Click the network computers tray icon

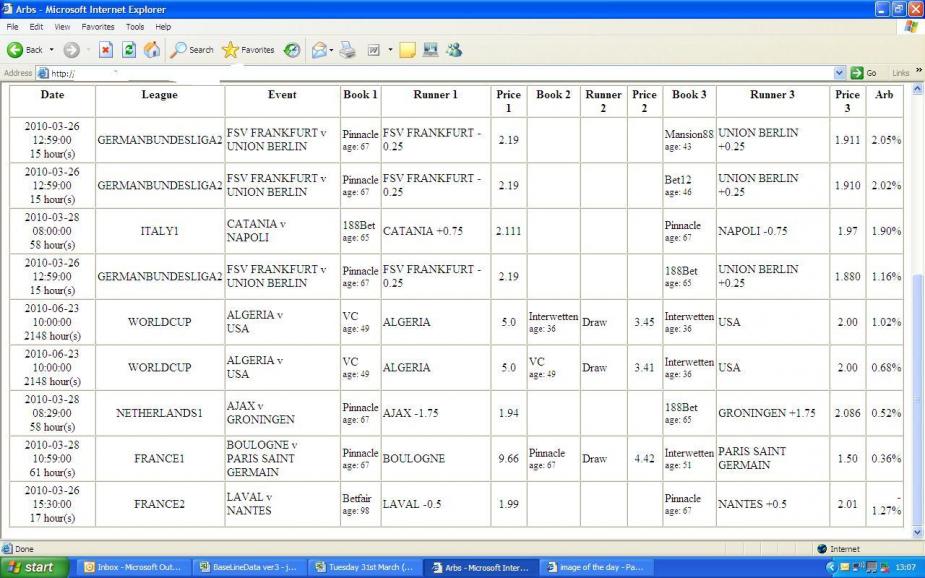[858, 567]
